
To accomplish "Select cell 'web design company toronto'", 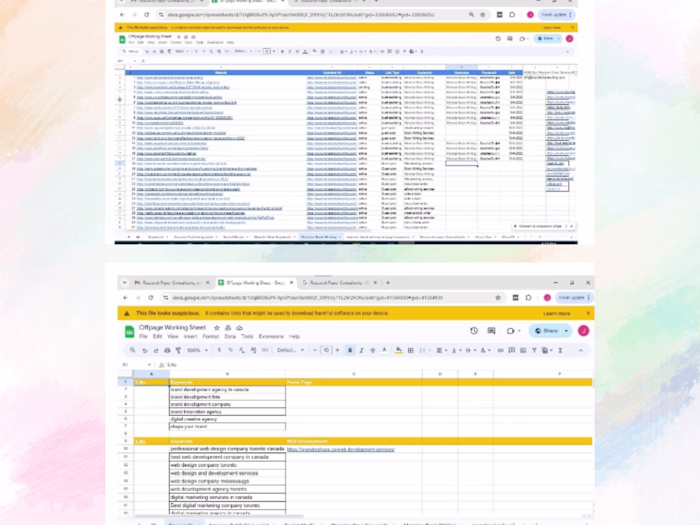I will point(227,465).
